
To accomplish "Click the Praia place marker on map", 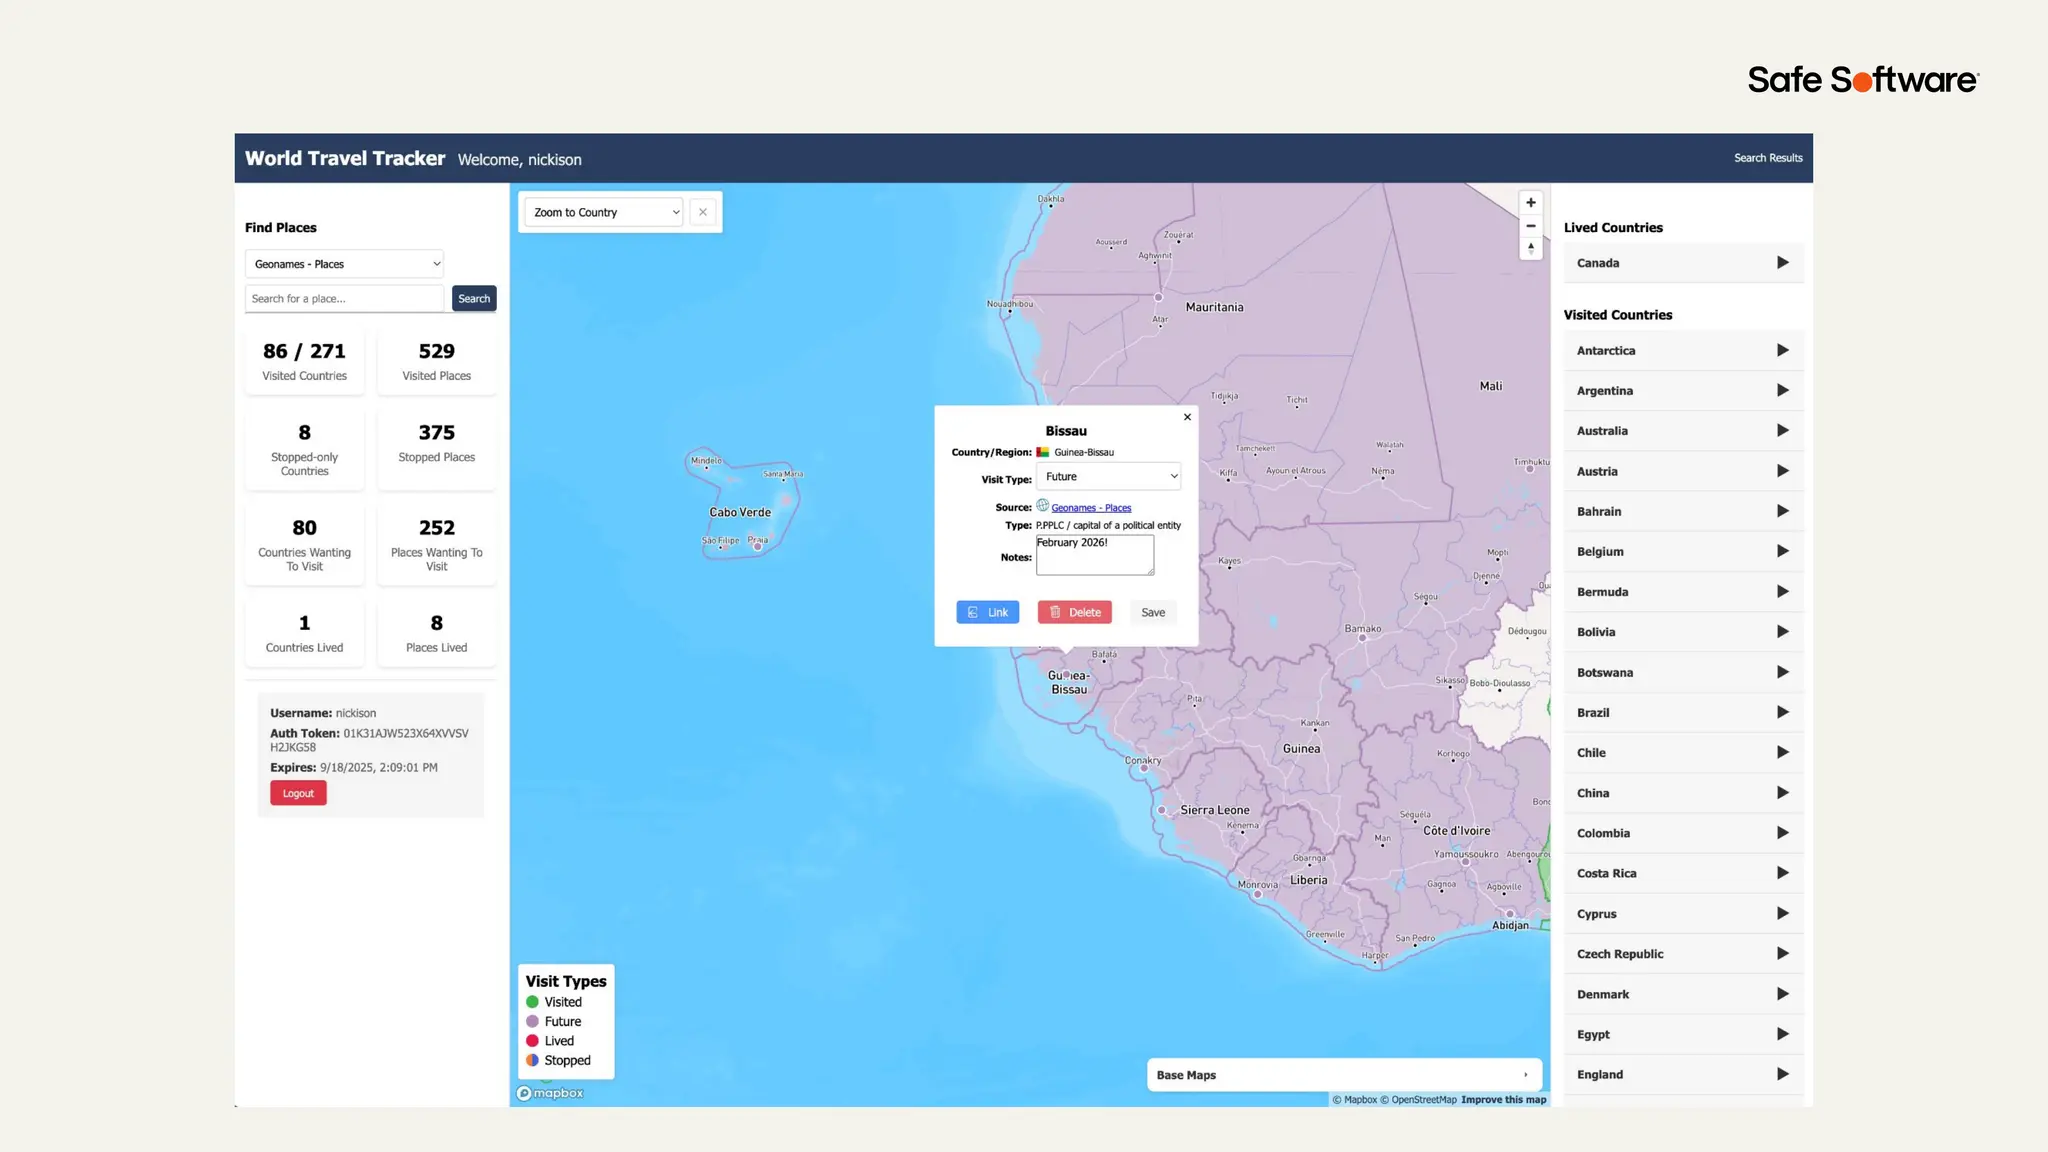I will click(x=758, y=547).
